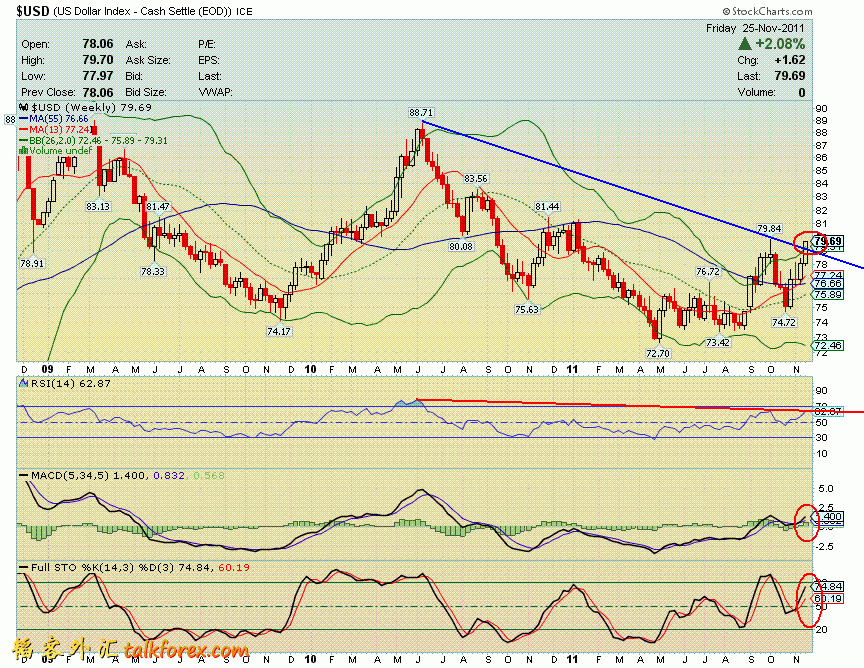The width and height of the screenshot is (864, 668).
Task: Click the small icon before RSI(14) label
Action: [24, 383]
